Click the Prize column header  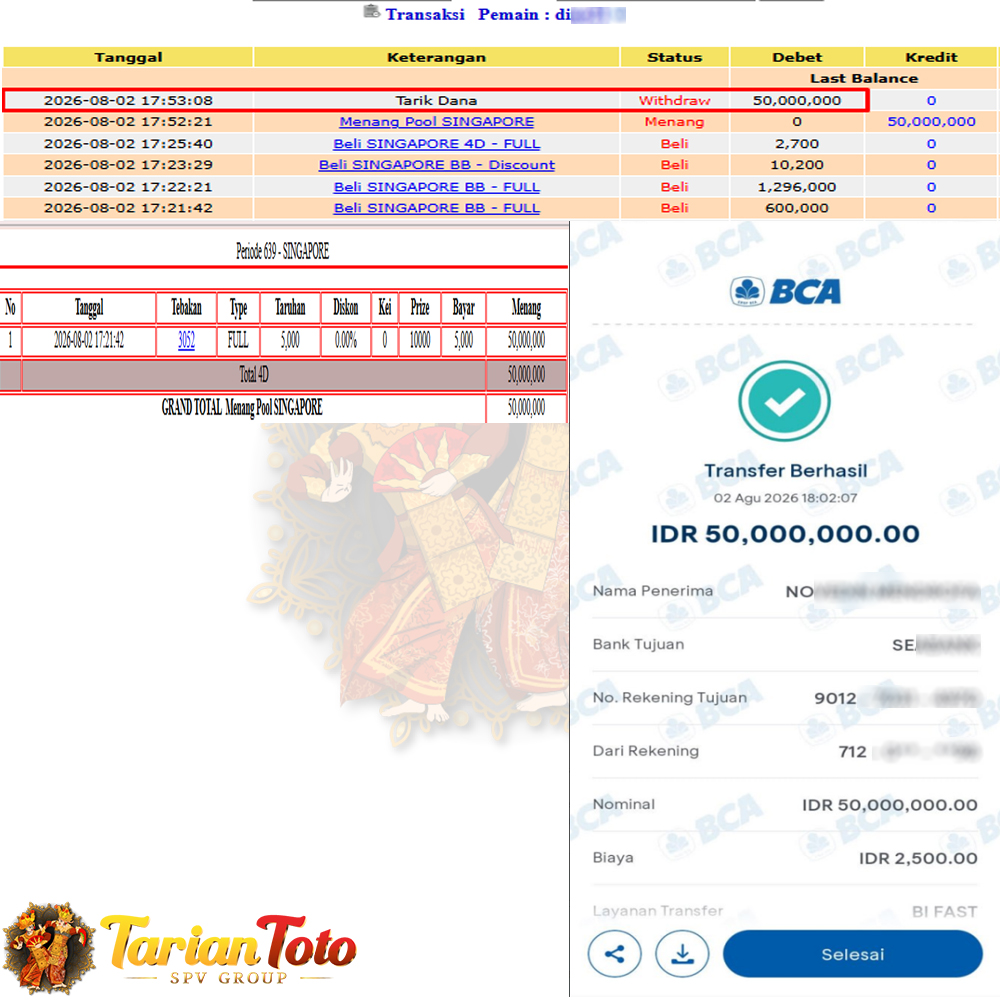(420, 307)
